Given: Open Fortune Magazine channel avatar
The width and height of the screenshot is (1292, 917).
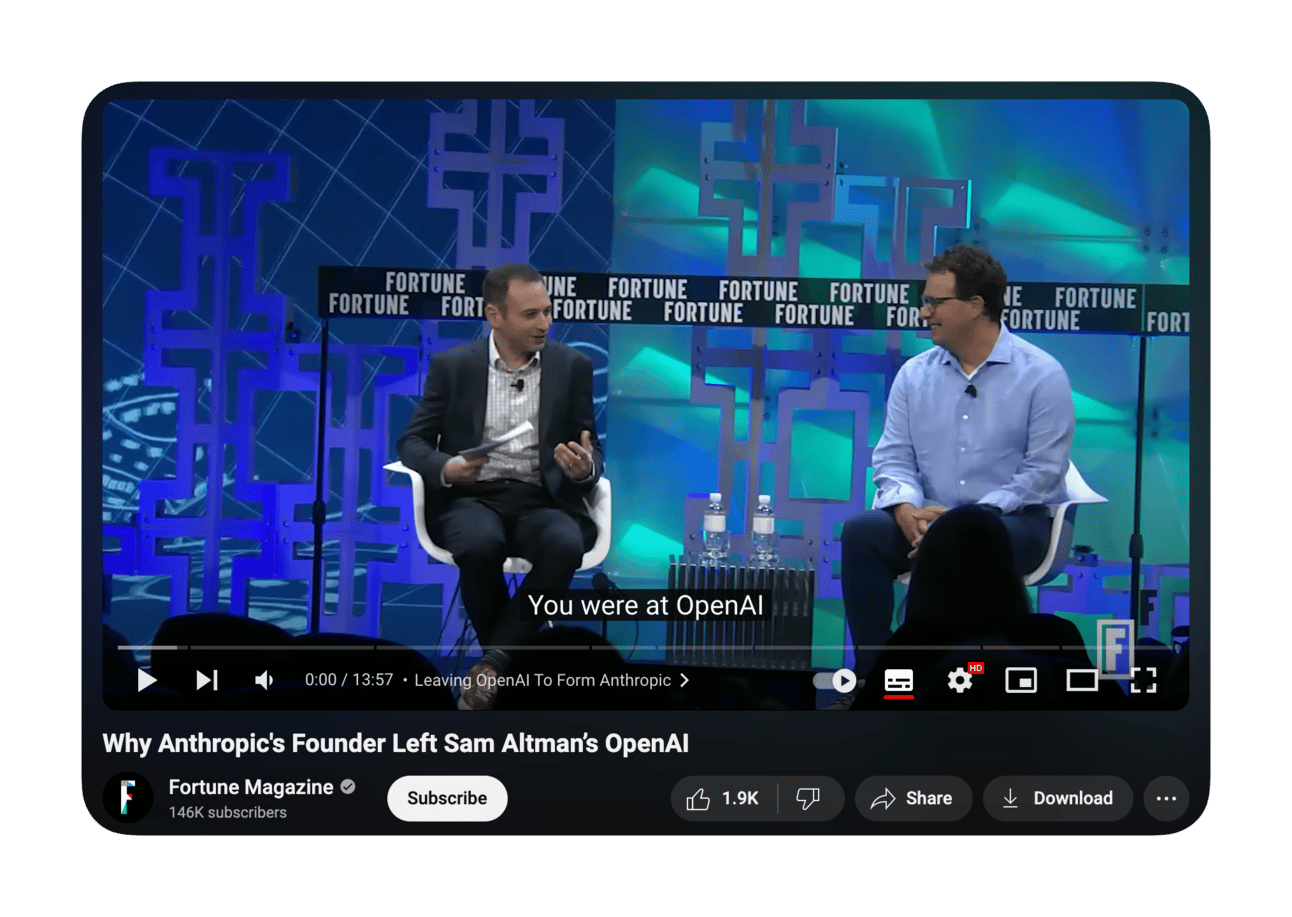Looking at the screenshot, I should 128,798.
